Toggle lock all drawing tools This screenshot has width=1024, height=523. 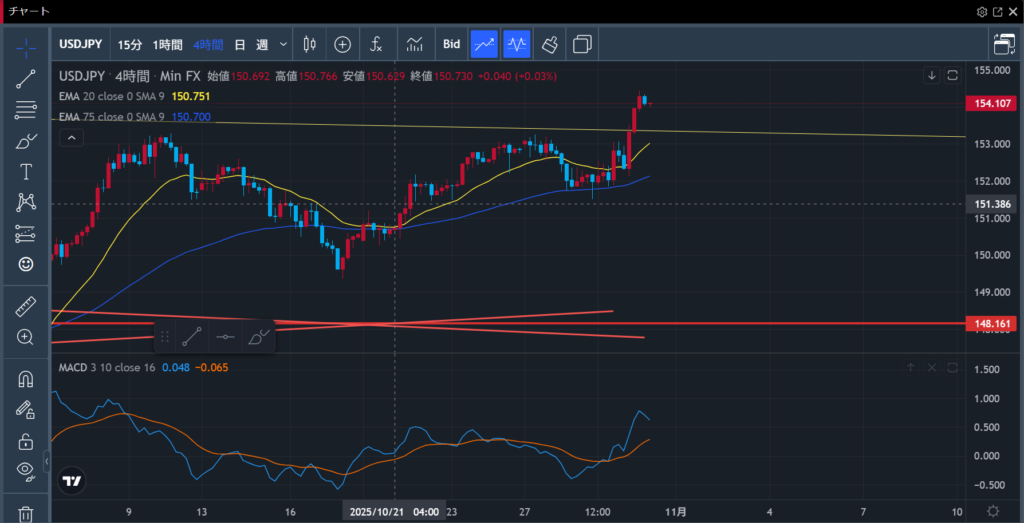pos(26,441)
